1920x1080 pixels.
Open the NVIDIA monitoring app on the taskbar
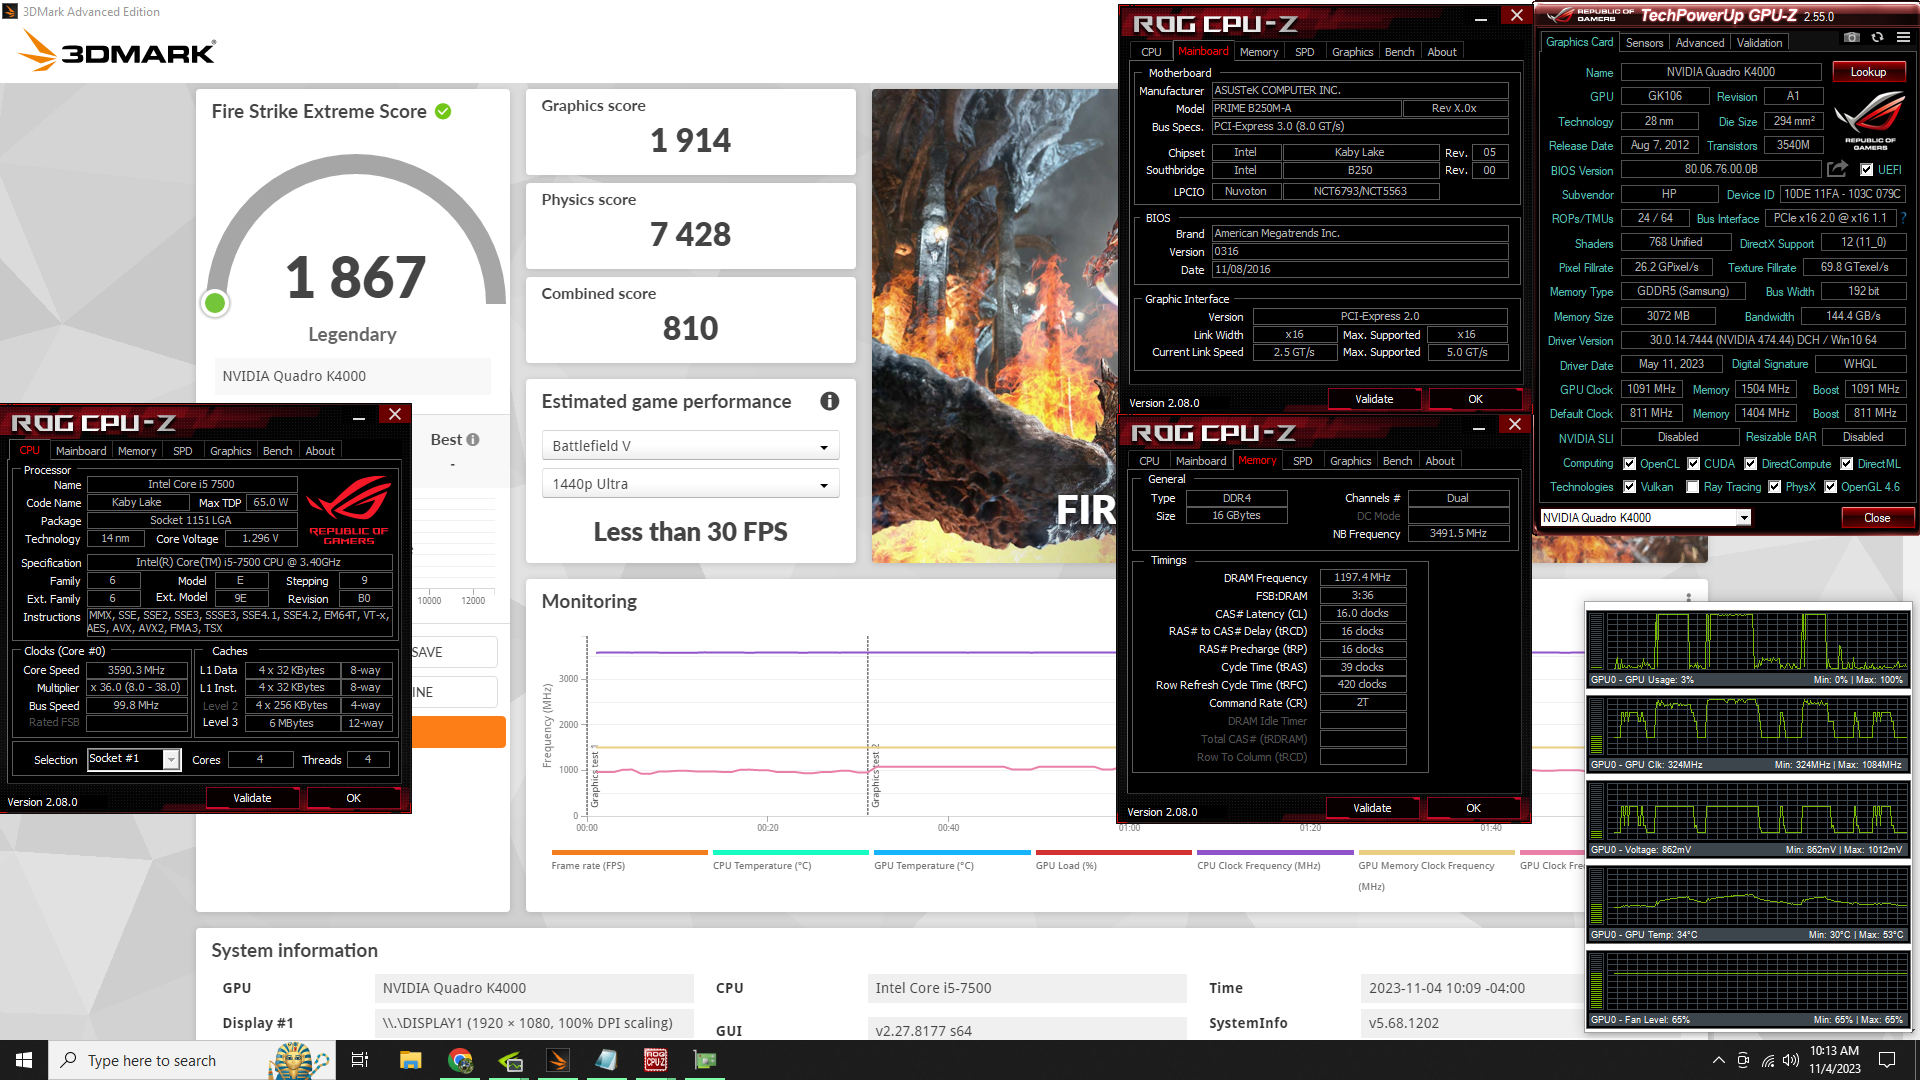pos(509,1060)
